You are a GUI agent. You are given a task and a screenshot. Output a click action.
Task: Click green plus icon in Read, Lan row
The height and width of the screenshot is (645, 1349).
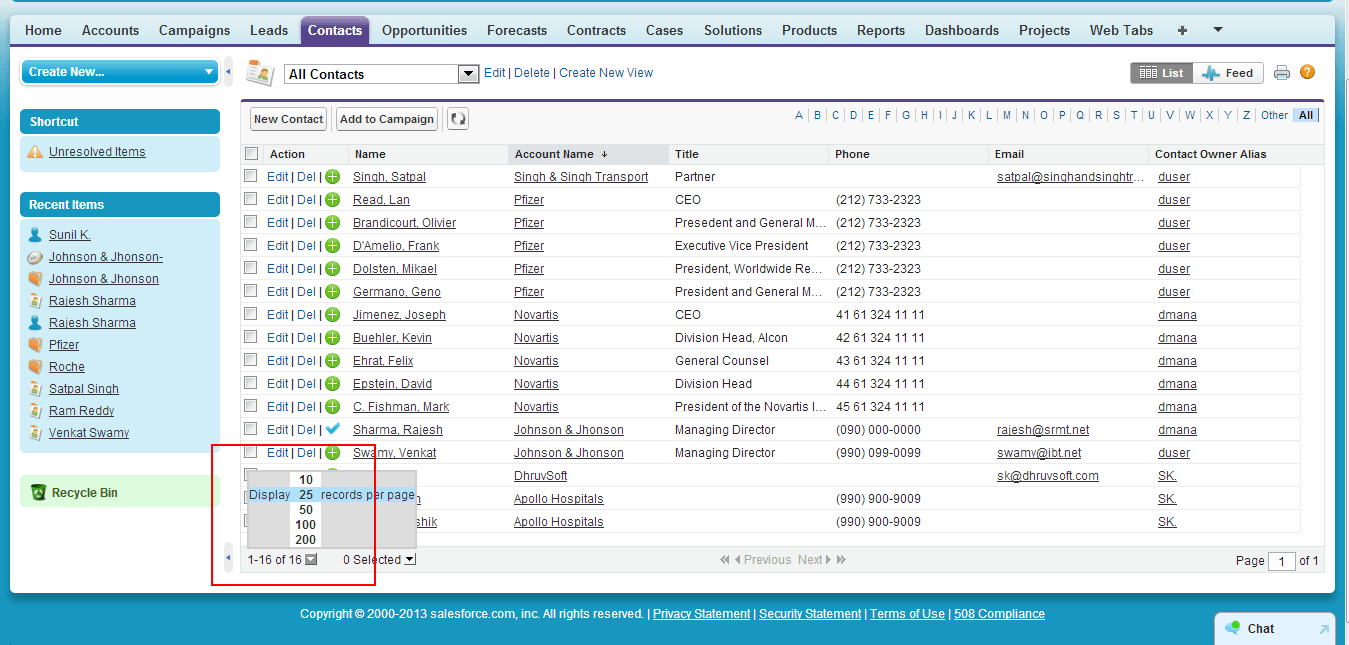tap(333, 200)
